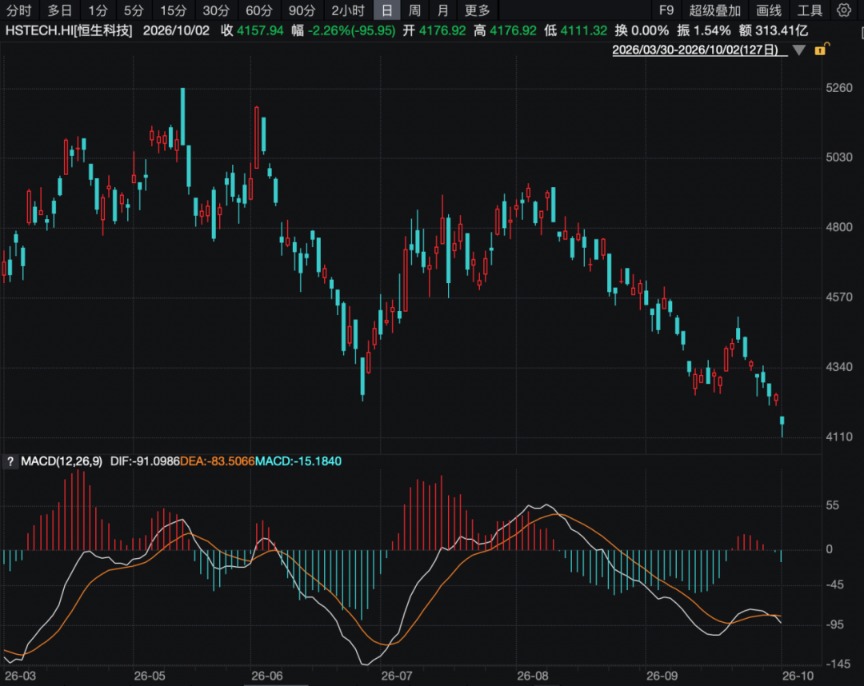Viewport: 864px width, 686px height.
Task: Click the low price 4111.32
Action: [584, 30]
